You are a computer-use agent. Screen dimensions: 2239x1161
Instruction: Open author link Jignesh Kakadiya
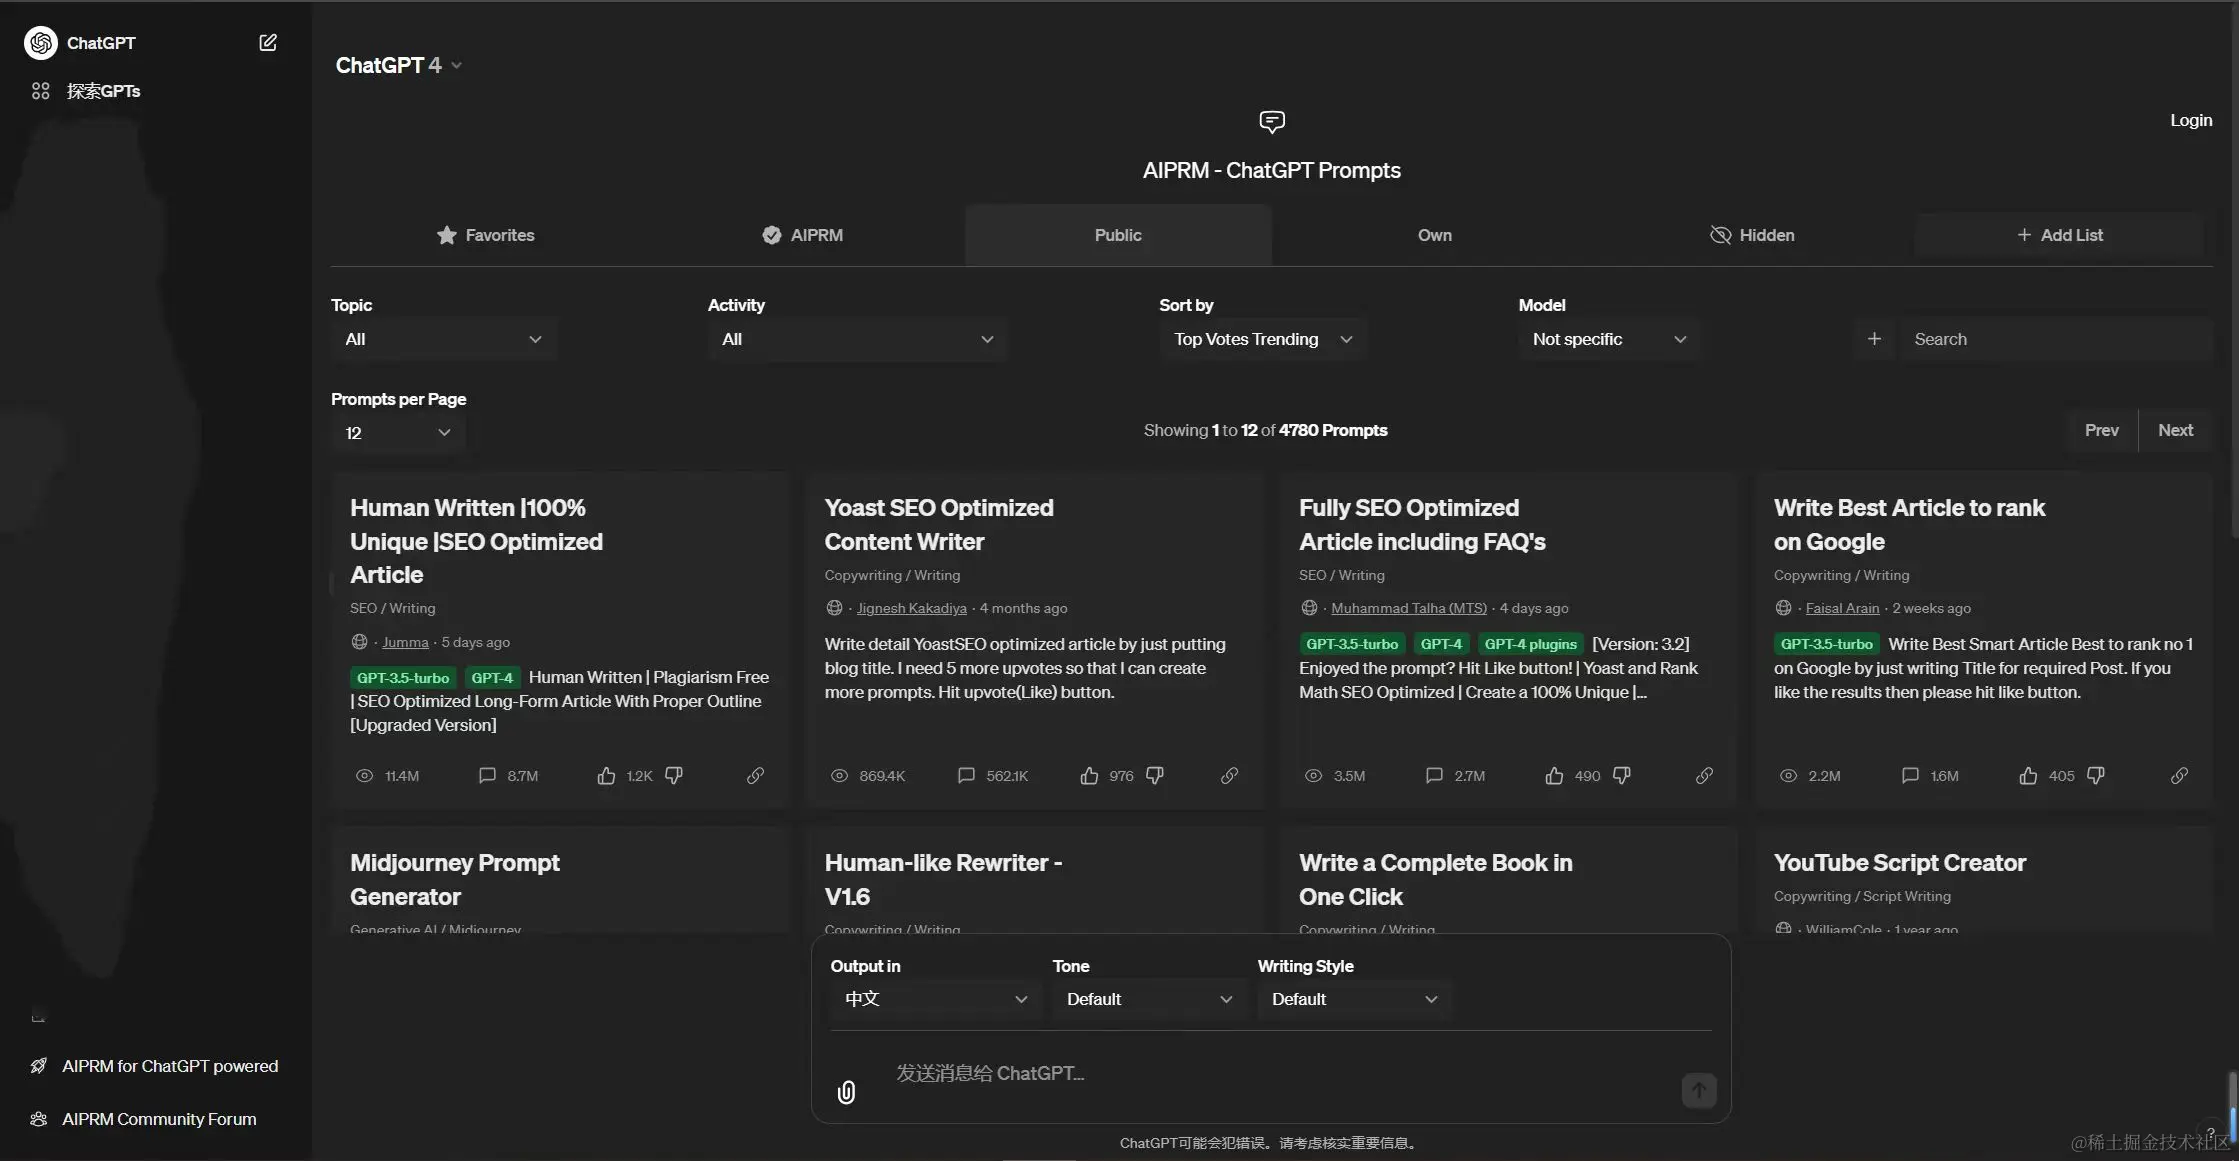click(x=911, y=608)
